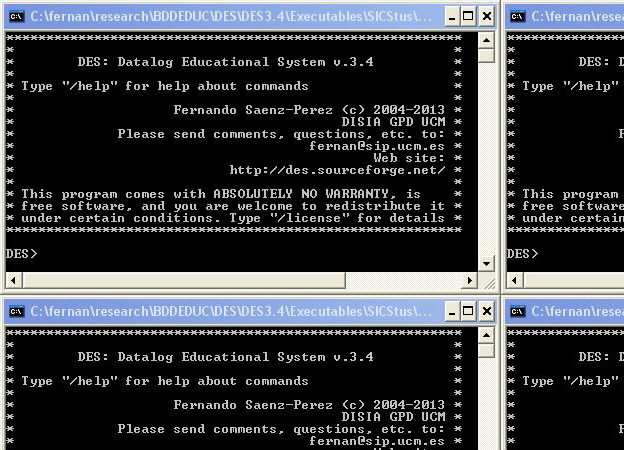Viewport: 624px width, 450px height.
Task: Click horizontal scroll right arrow in top-left console
Action: (x=470, y=280)
